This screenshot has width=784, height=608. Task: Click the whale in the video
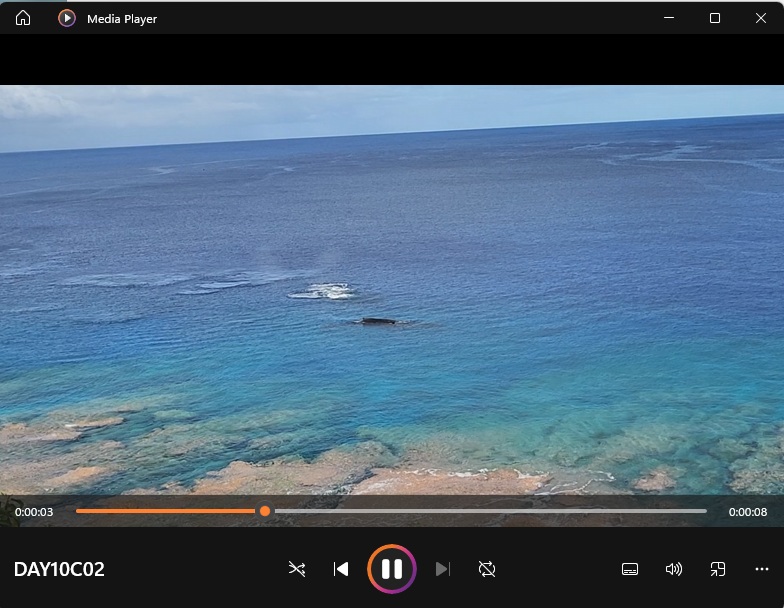(379, 321)
